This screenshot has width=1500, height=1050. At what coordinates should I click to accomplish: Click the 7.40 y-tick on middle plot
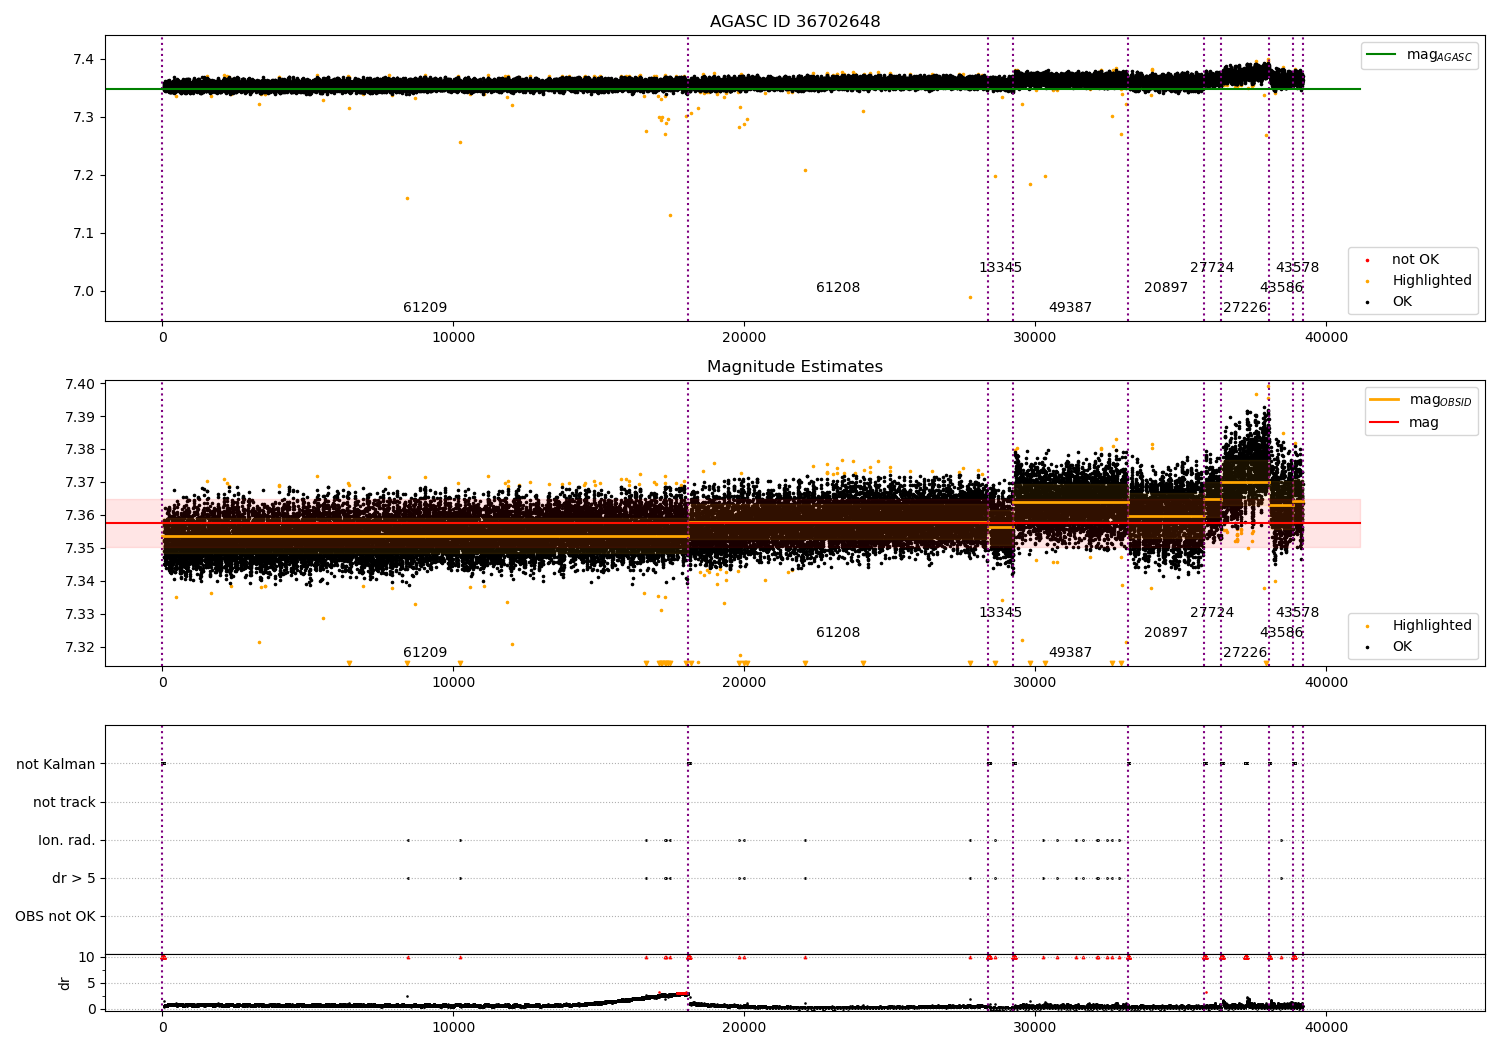(x=80, y=384)
